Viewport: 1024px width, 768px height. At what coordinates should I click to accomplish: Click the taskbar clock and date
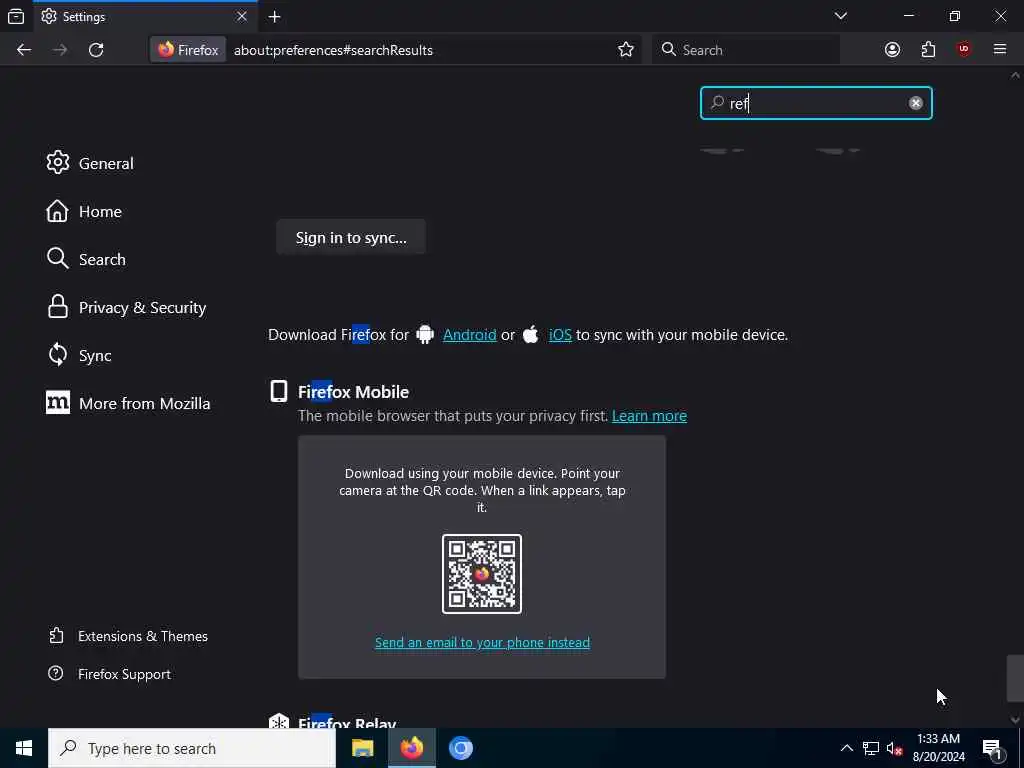(x=938, y=748)
